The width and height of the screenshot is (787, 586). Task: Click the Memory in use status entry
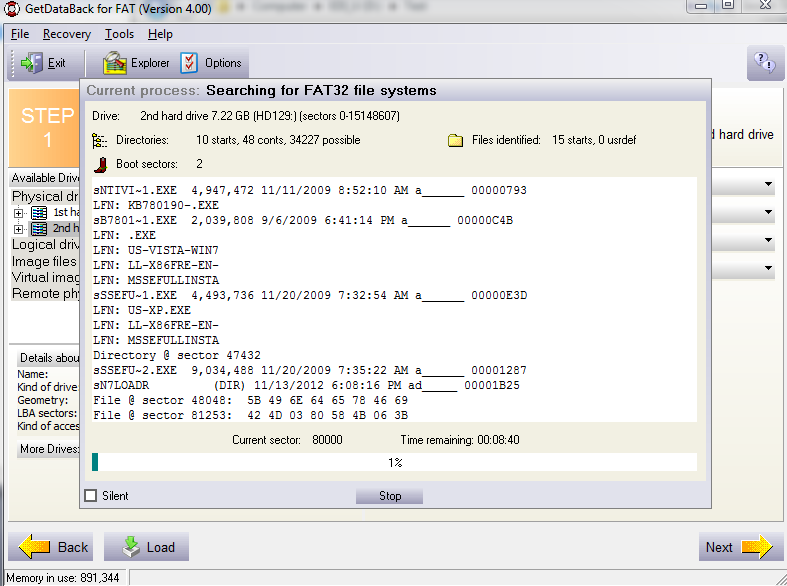63,578
